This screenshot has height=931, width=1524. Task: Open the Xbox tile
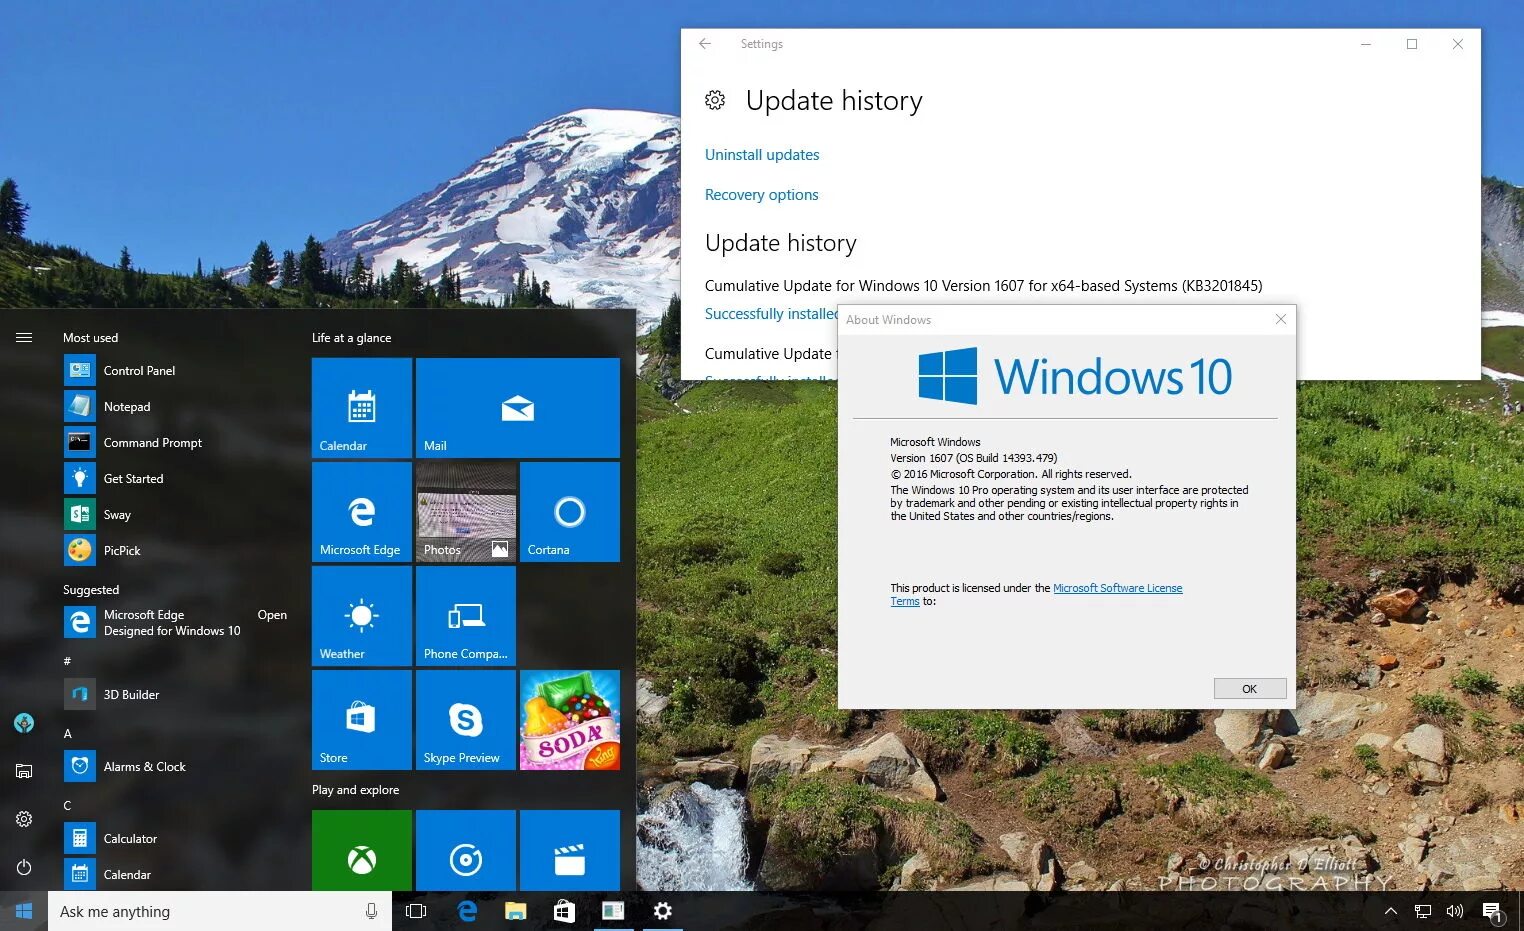click(362, 851)
